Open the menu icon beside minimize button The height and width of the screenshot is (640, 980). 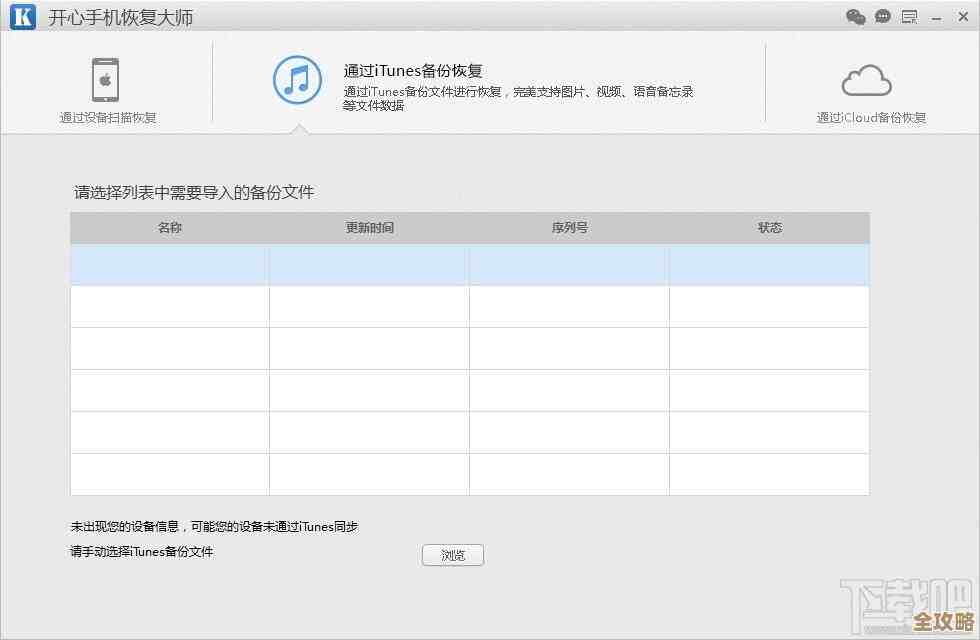[x=909, y=17]
